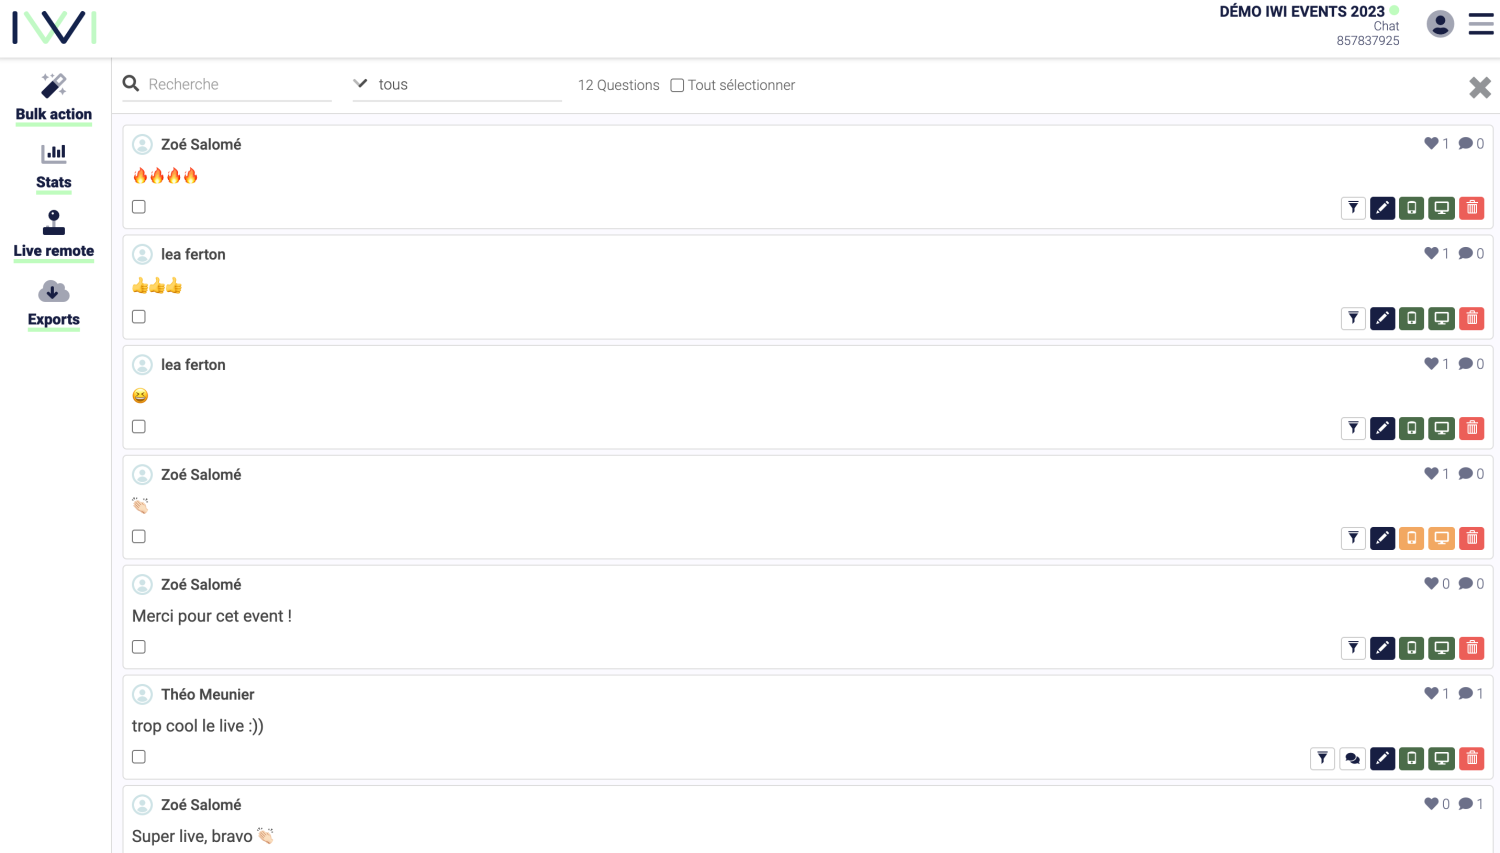The width and height of the screenshot is (1500, 853).
Task: Delete Zoé Salomé's fire emoji message
Action: point(1472,208)
